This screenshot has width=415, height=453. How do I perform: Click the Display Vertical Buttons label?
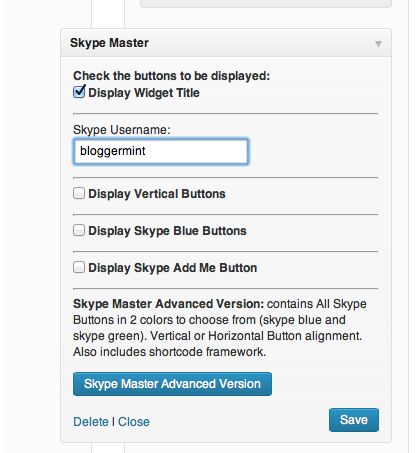pyautogui.click(x=157, y=194)
